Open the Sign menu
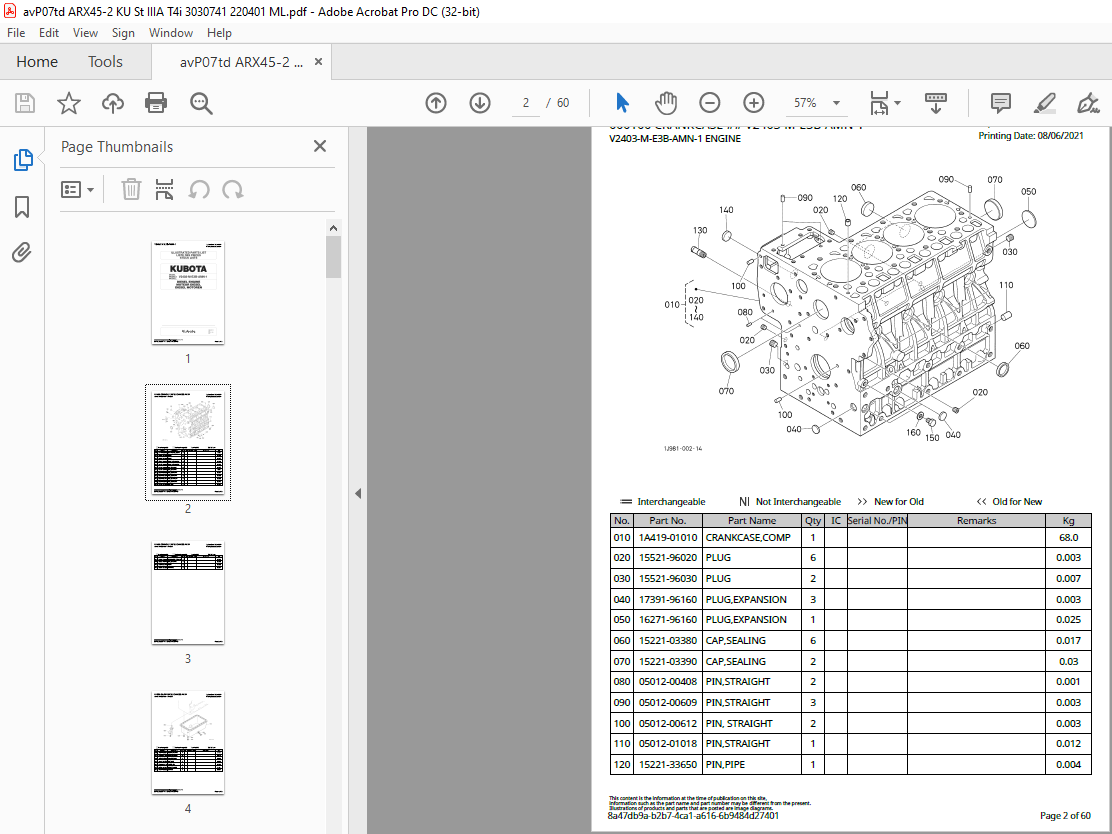 123,33
